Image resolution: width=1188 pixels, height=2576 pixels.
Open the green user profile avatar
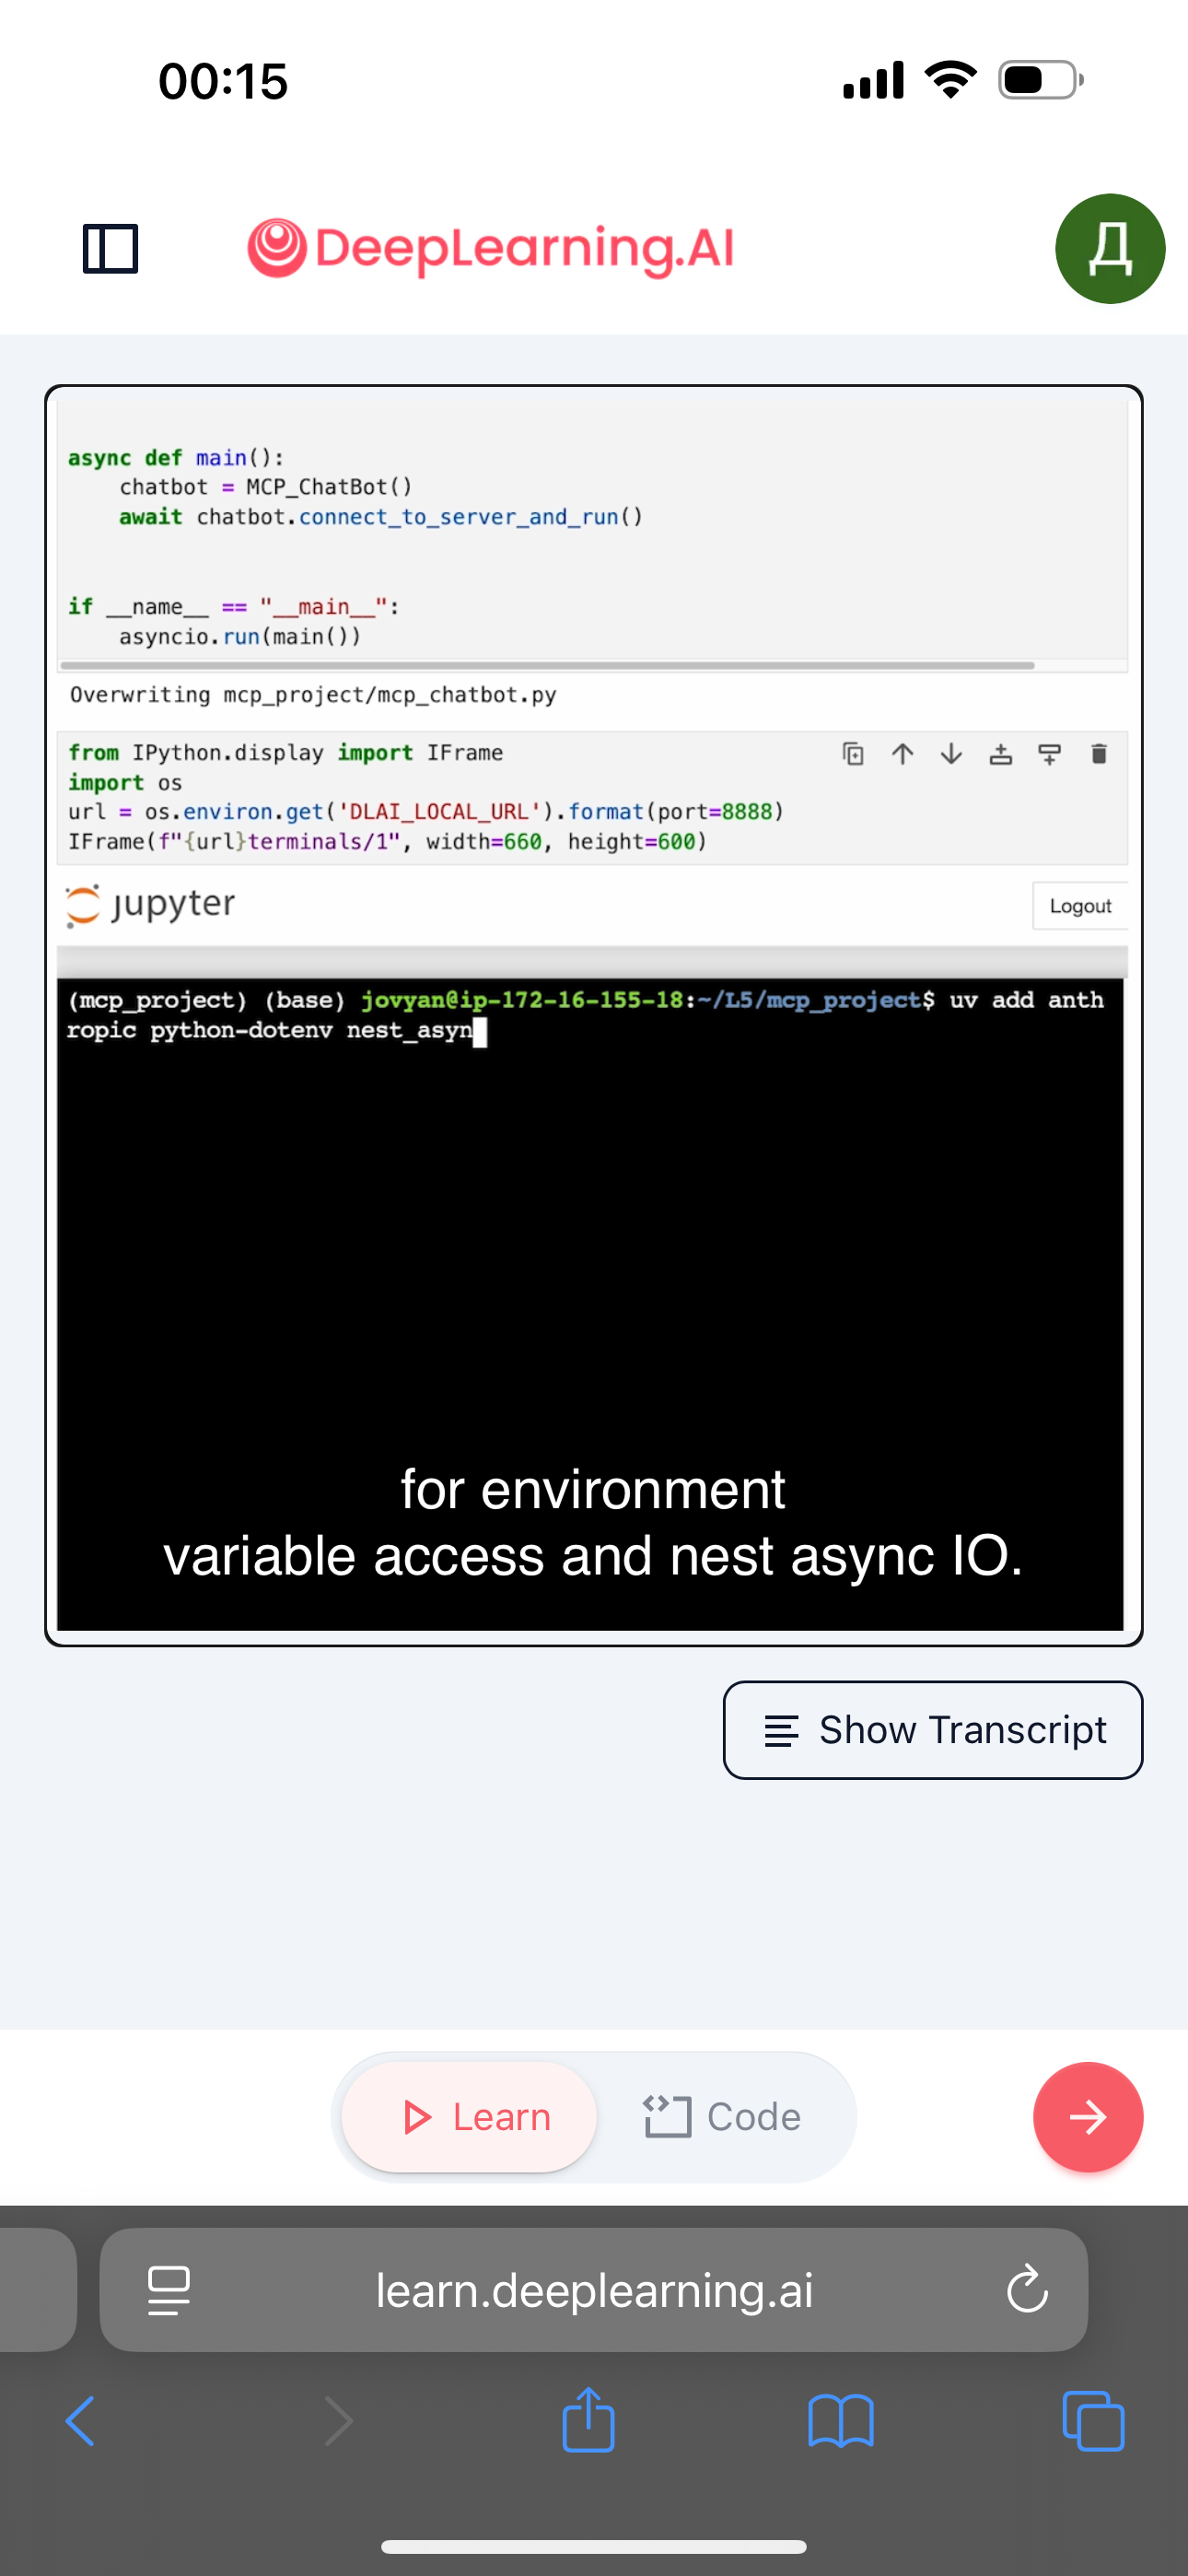pos(1109,248)
